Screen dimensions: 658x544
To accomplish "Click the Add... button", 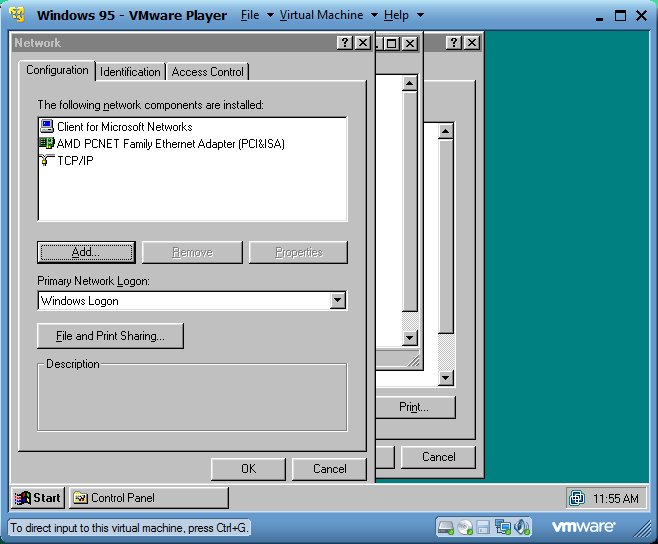I will [x=86, y=252].
